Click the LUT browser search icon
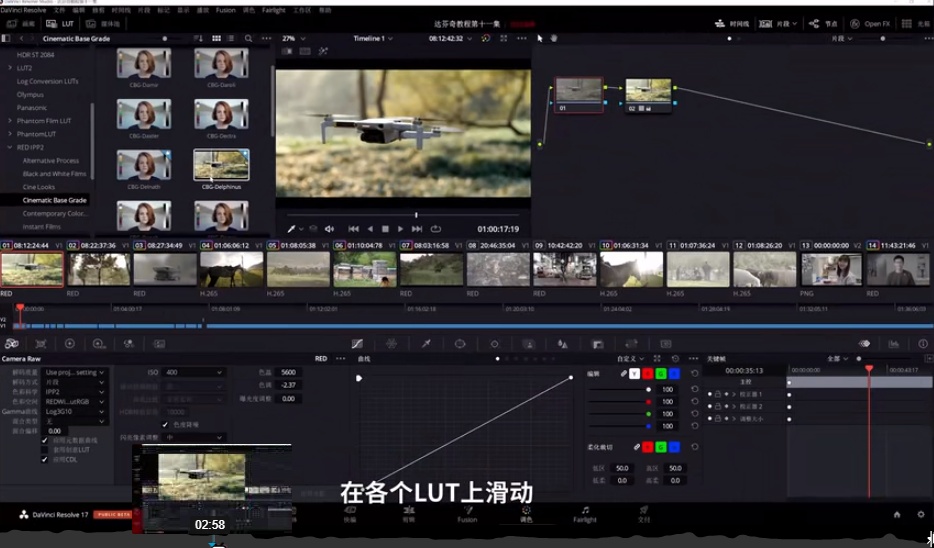Viewport: 934px width, 548px height. tap(248, 38)
